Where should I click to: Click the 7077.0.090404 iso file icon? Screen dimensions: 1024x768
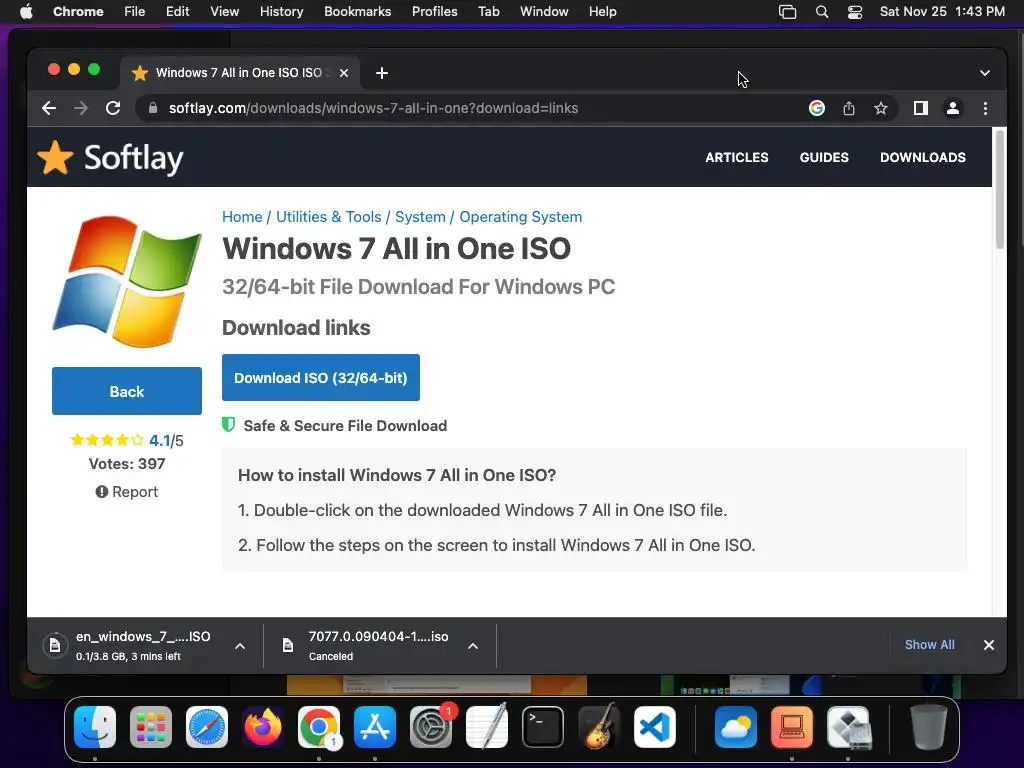click(x=287, y=645)
